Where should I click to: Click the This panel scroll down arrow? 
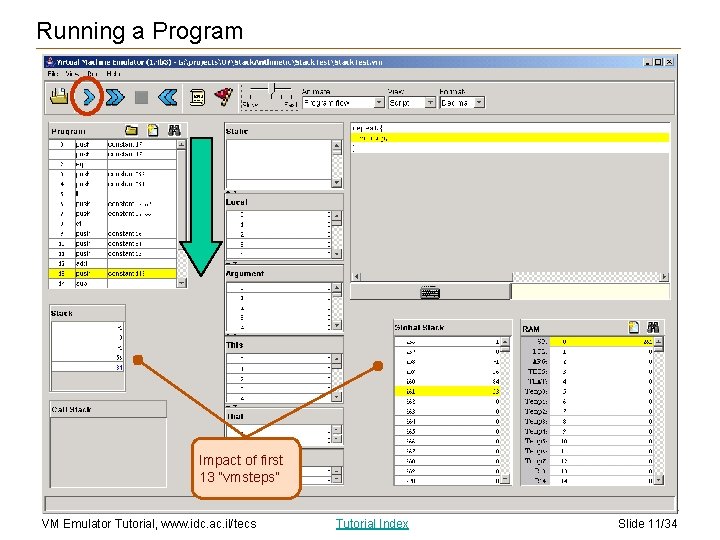[x=337, y=396]
